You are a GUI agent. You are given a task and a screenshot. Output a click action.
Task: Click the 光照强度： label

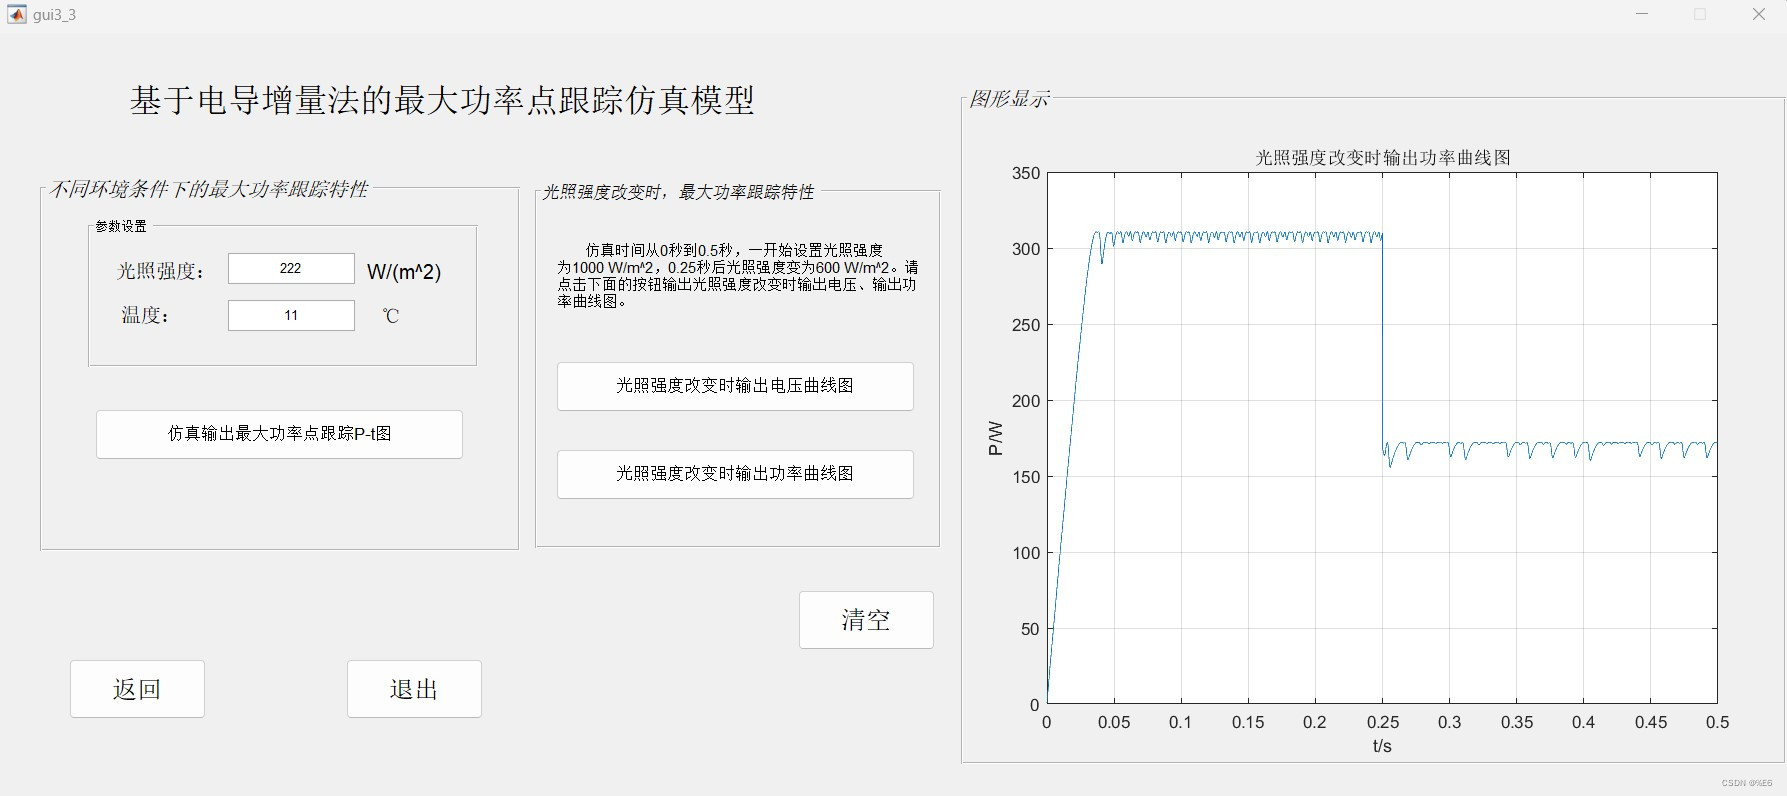coord(161,271)
